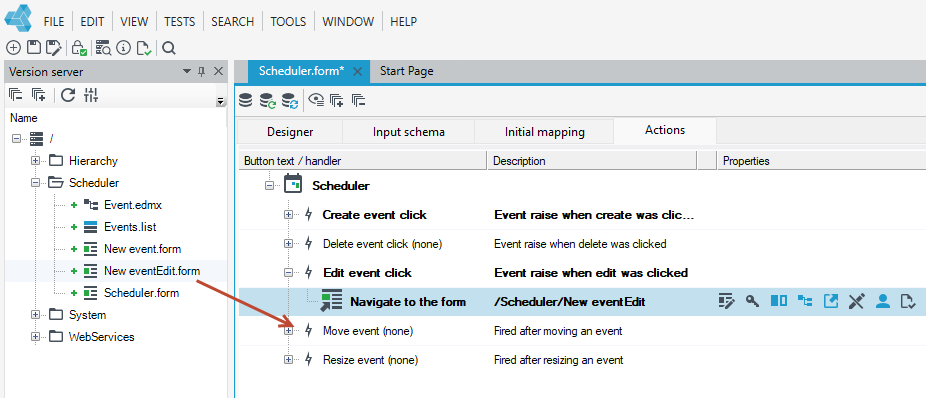Image resolution: width=926 pixels, height=398 pixels.
Task: Click the blue columns layout icon
Action: tap(778, 301)
